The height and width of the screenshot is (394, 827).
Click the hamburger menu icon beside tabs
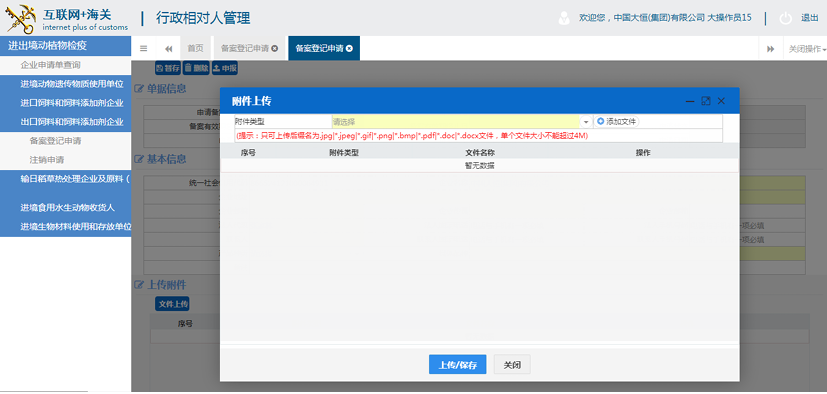tap(143, 49)
